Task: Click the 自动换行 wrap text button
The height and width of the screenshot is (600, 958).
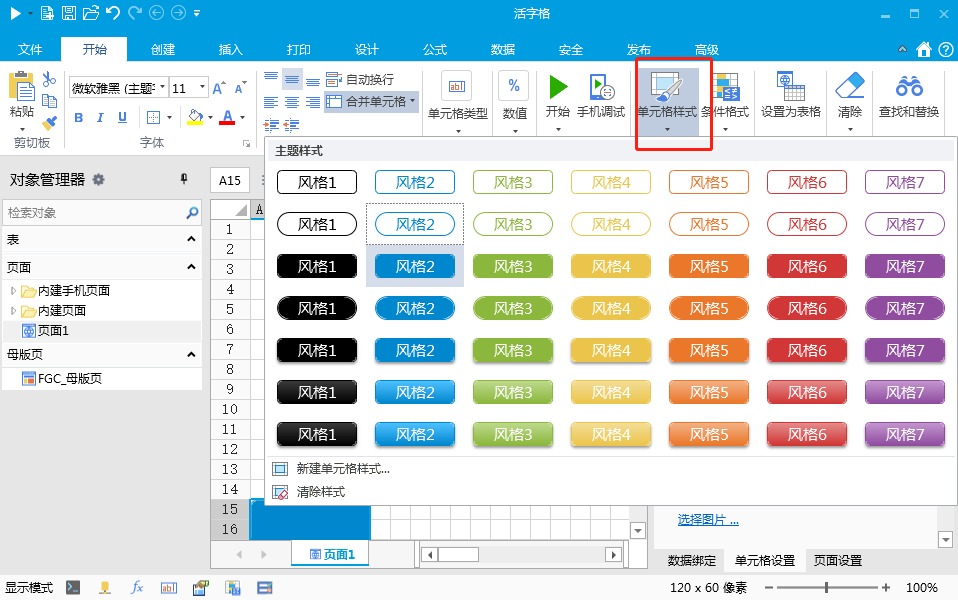Action: click(x=360, y=79)
